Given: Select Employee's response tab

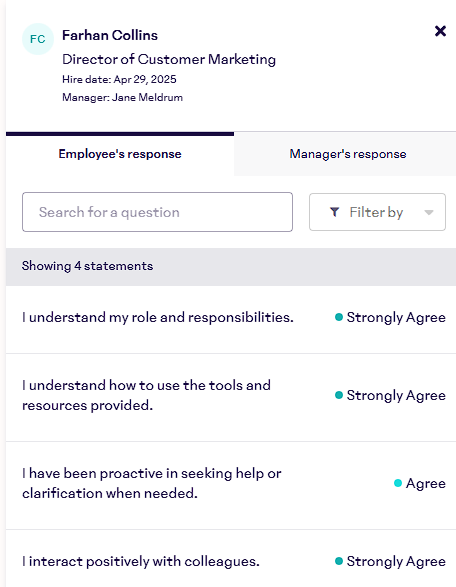Looking at the screenshot, I should pyautogui.click(x=120, y=154).
